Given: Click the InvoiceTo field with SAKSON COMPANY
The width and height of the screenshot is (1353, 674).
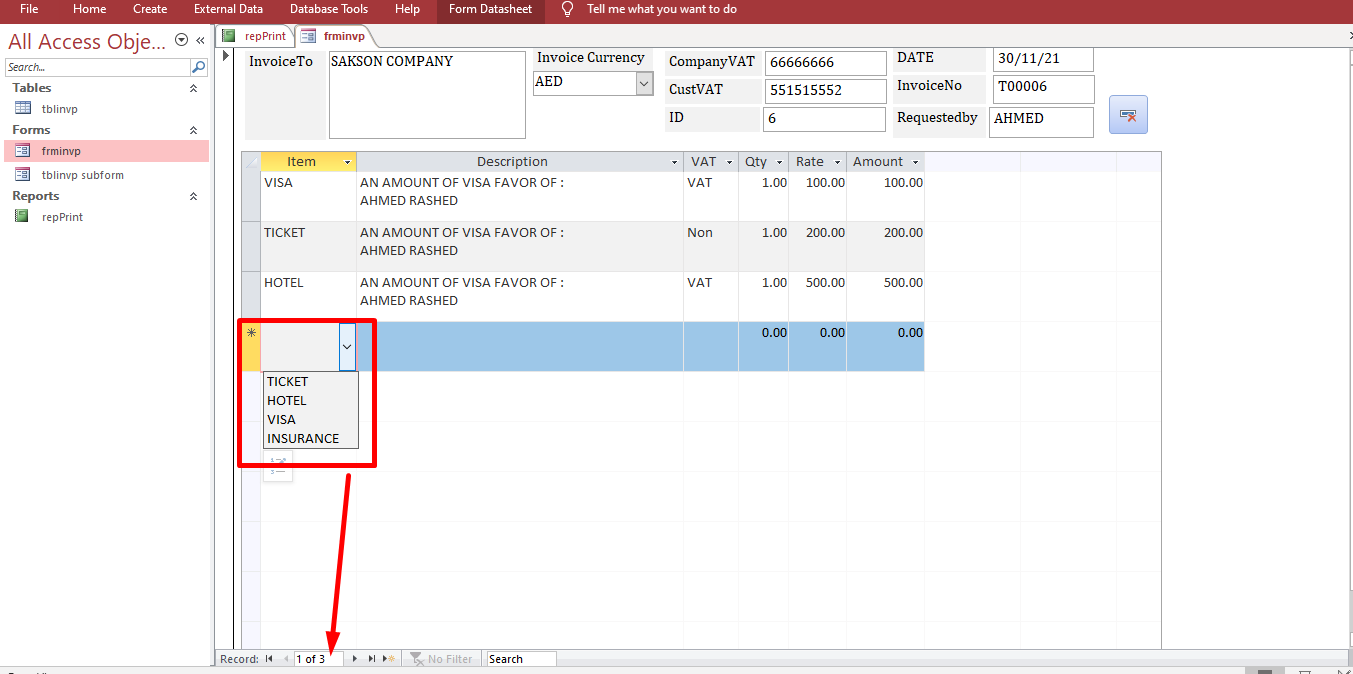Looking at the screenshot, I should click(427, 95).
